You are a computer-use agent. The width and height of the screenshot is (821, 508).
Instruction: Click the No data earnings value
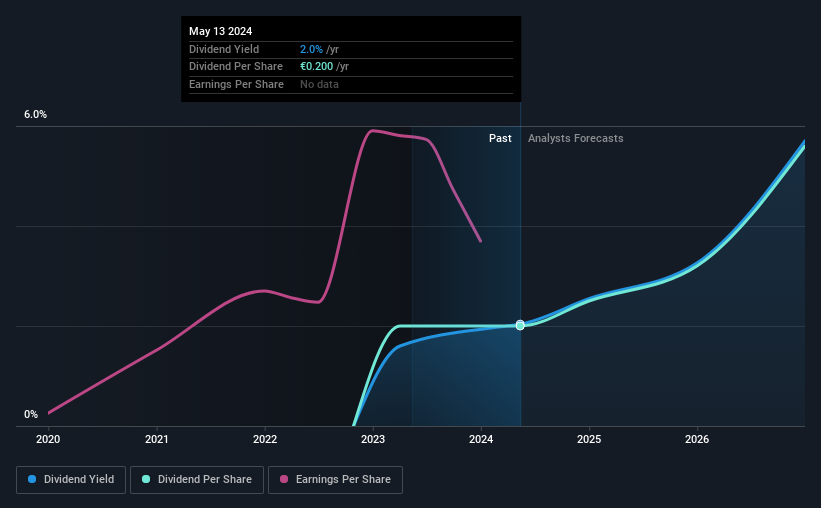point(319,84)
